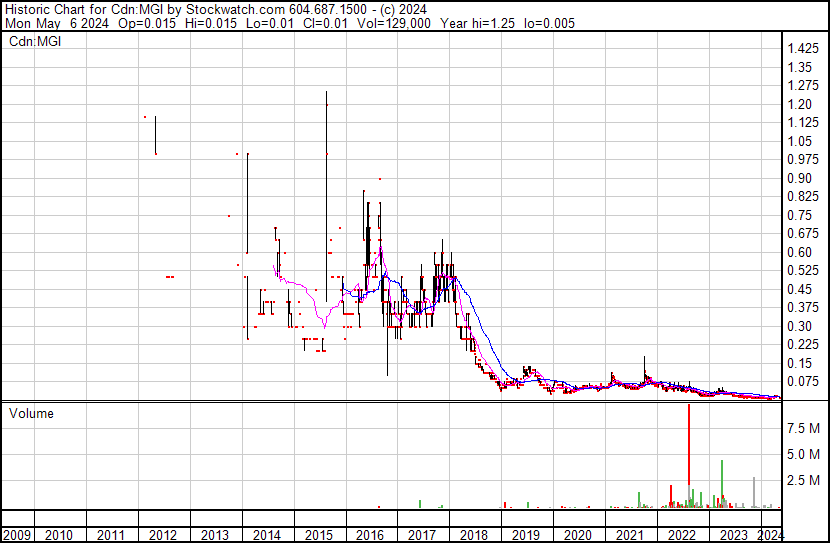Select the 2019 year marker
Screen dimensions: 830x543
tap(526, 535)
